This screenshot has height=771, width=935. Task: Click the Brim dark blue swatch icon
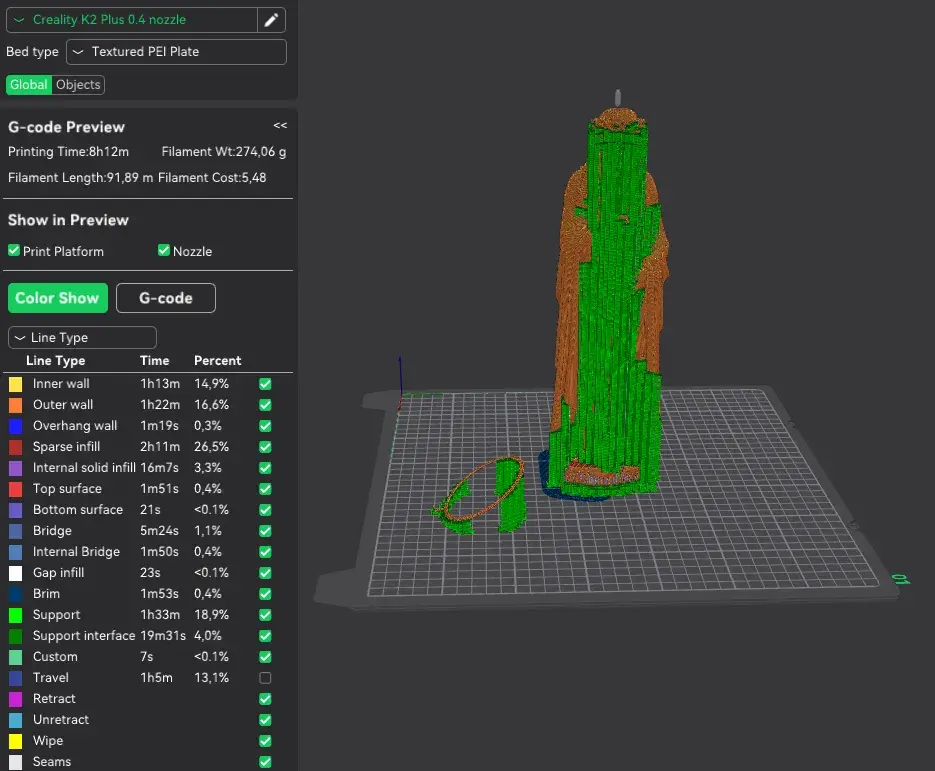click(x=16, y=594)
